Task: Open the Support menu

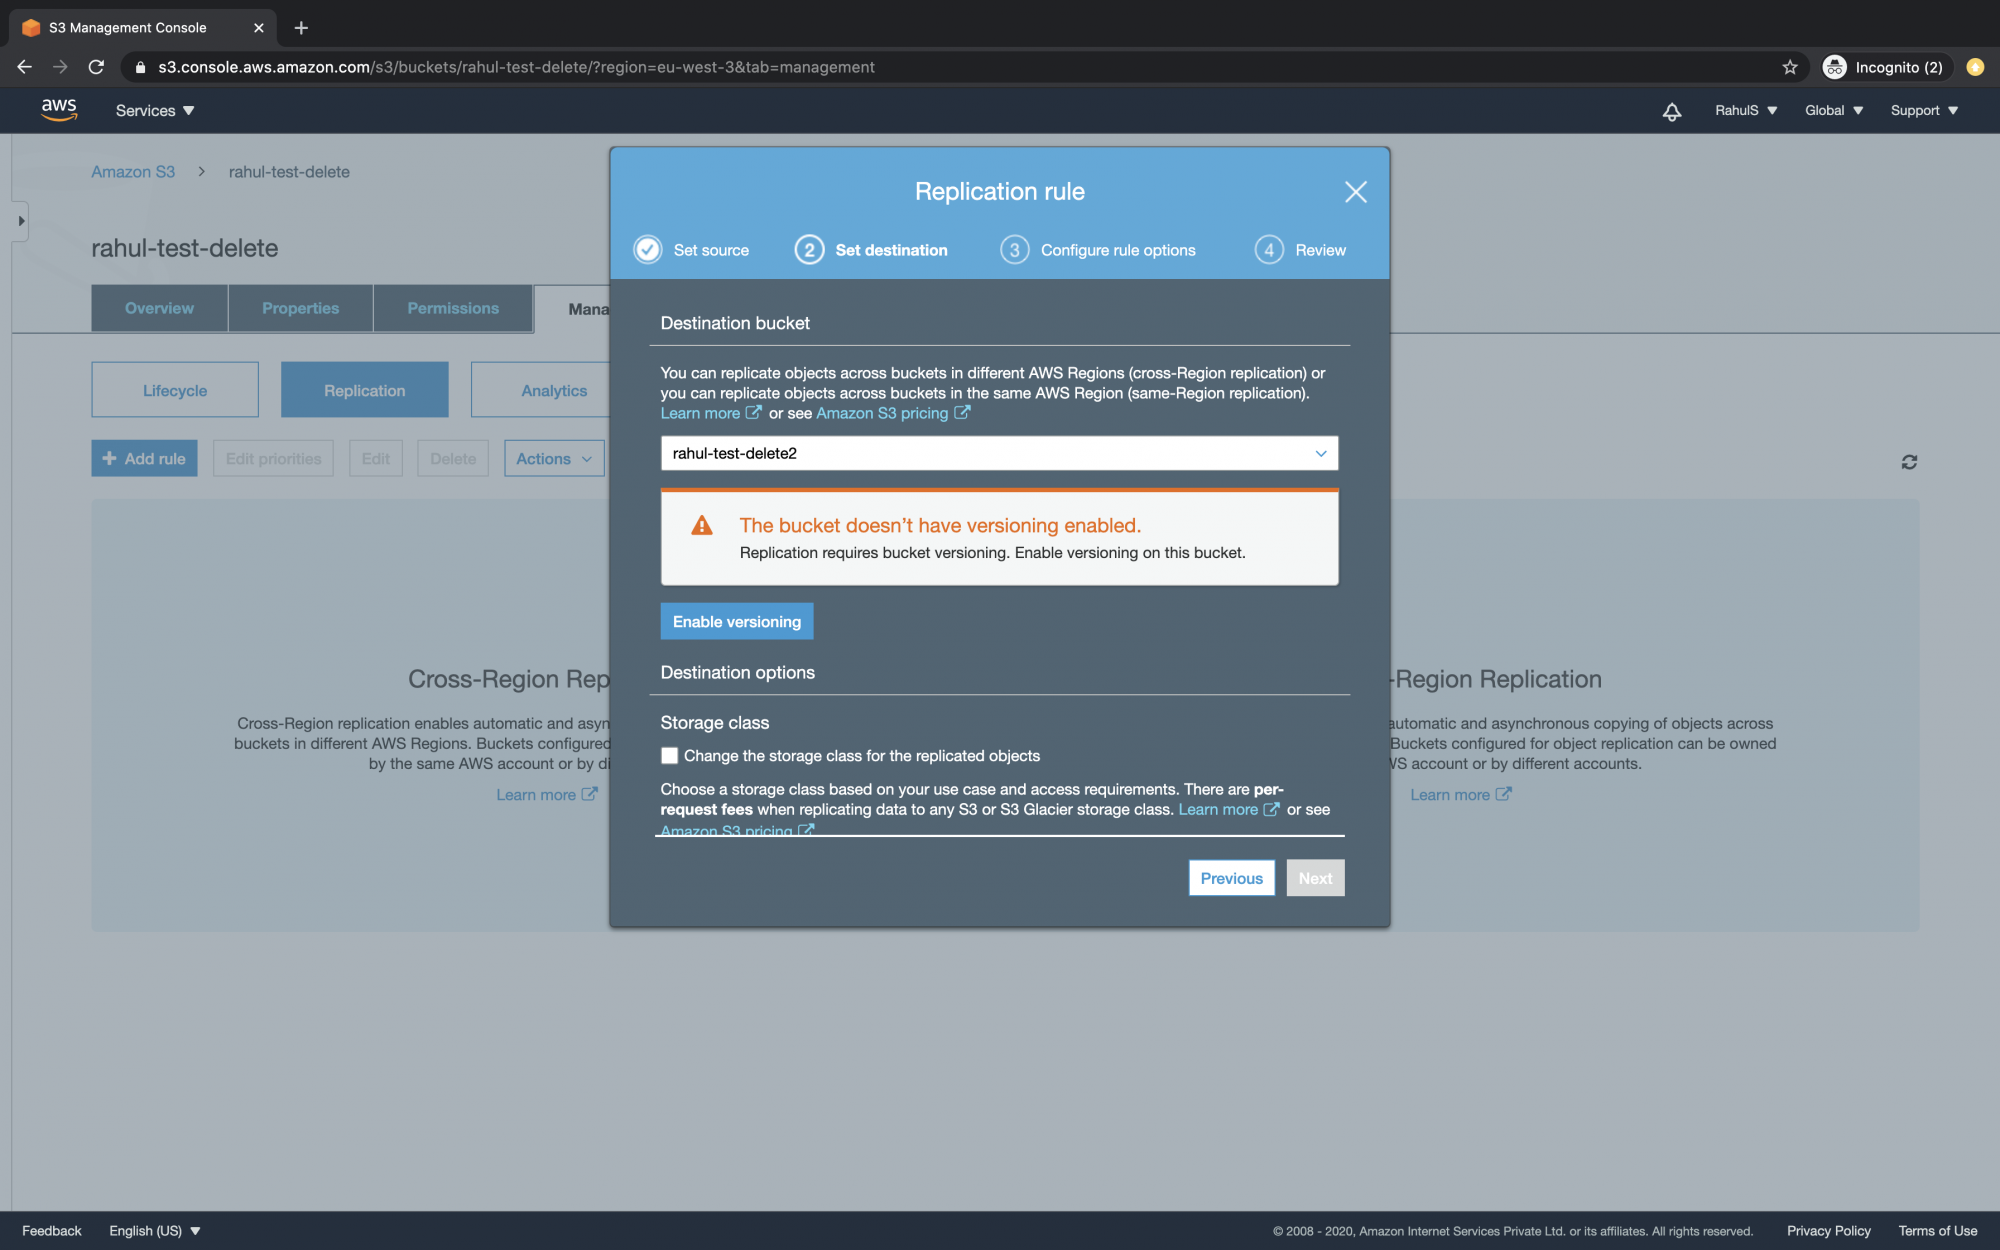Action: [1923, 111]
